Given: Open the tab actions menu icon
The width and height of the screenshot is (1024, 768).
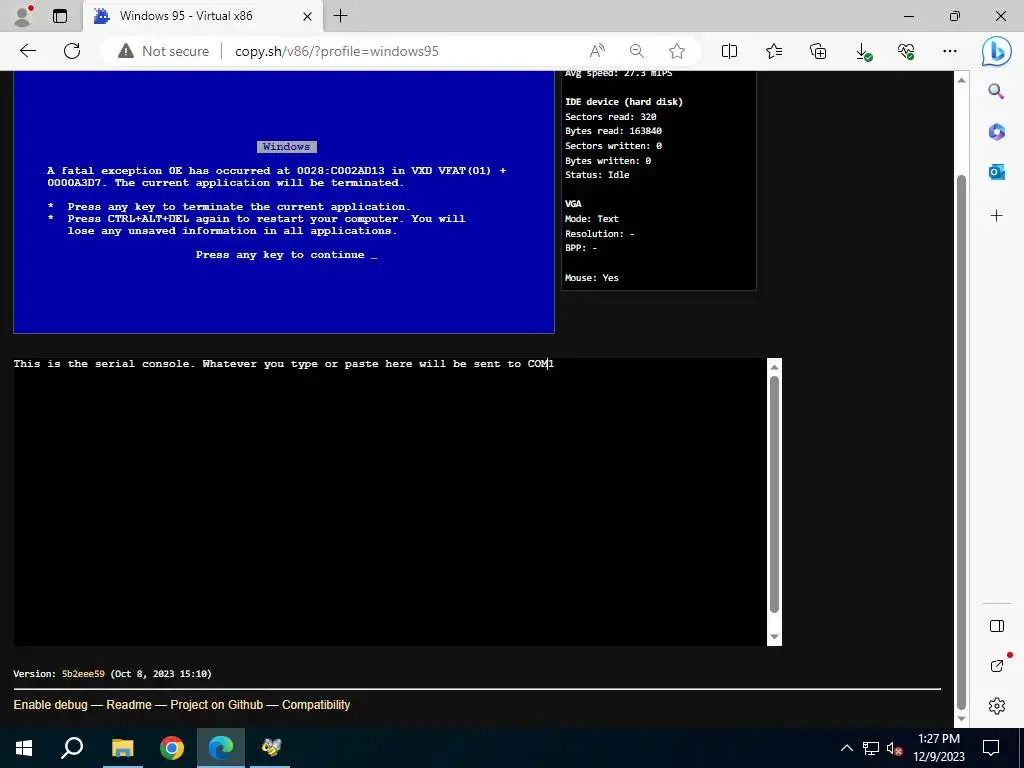Looking at the screenshot, I should (x=60, y=16).
